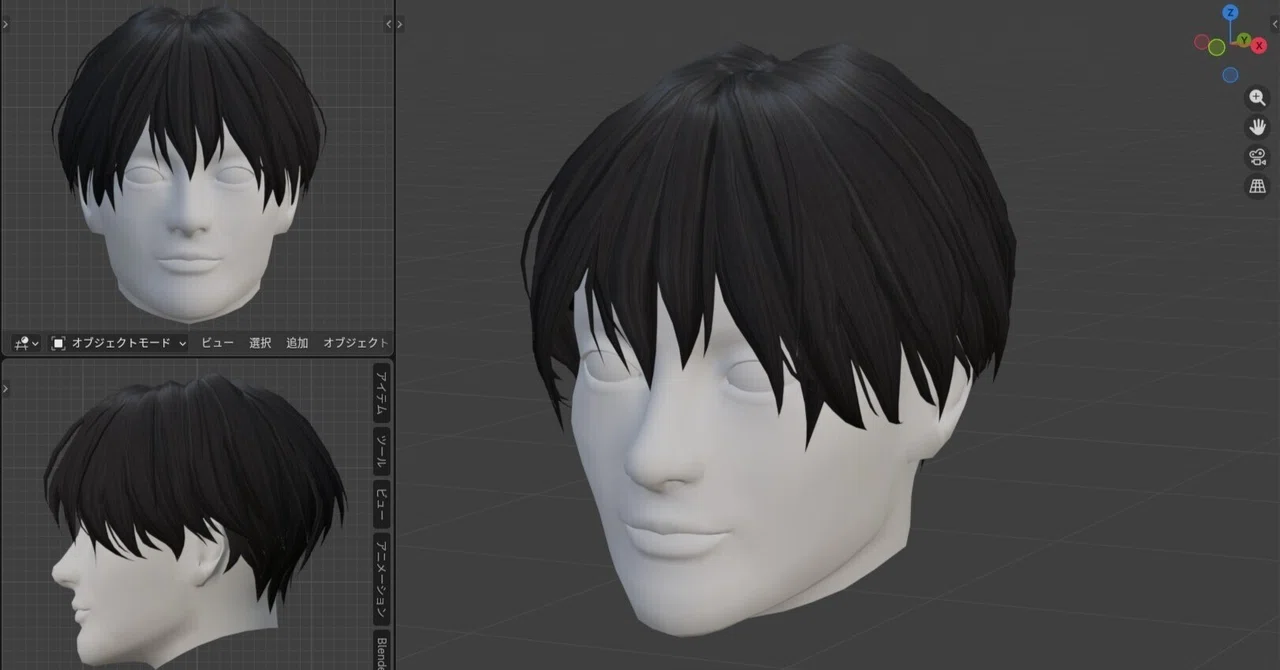Switch to the アイテム sidebar tab

[381, 393]
